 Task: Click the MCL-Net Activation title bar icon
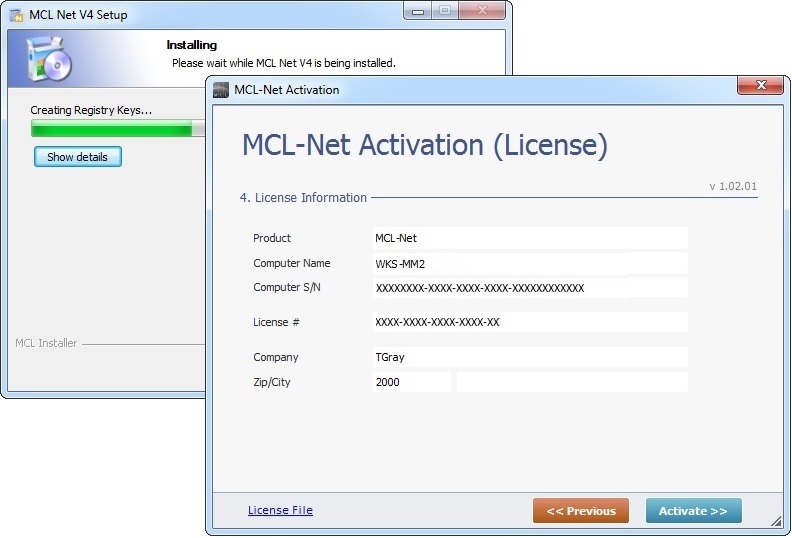click(221, 90)
